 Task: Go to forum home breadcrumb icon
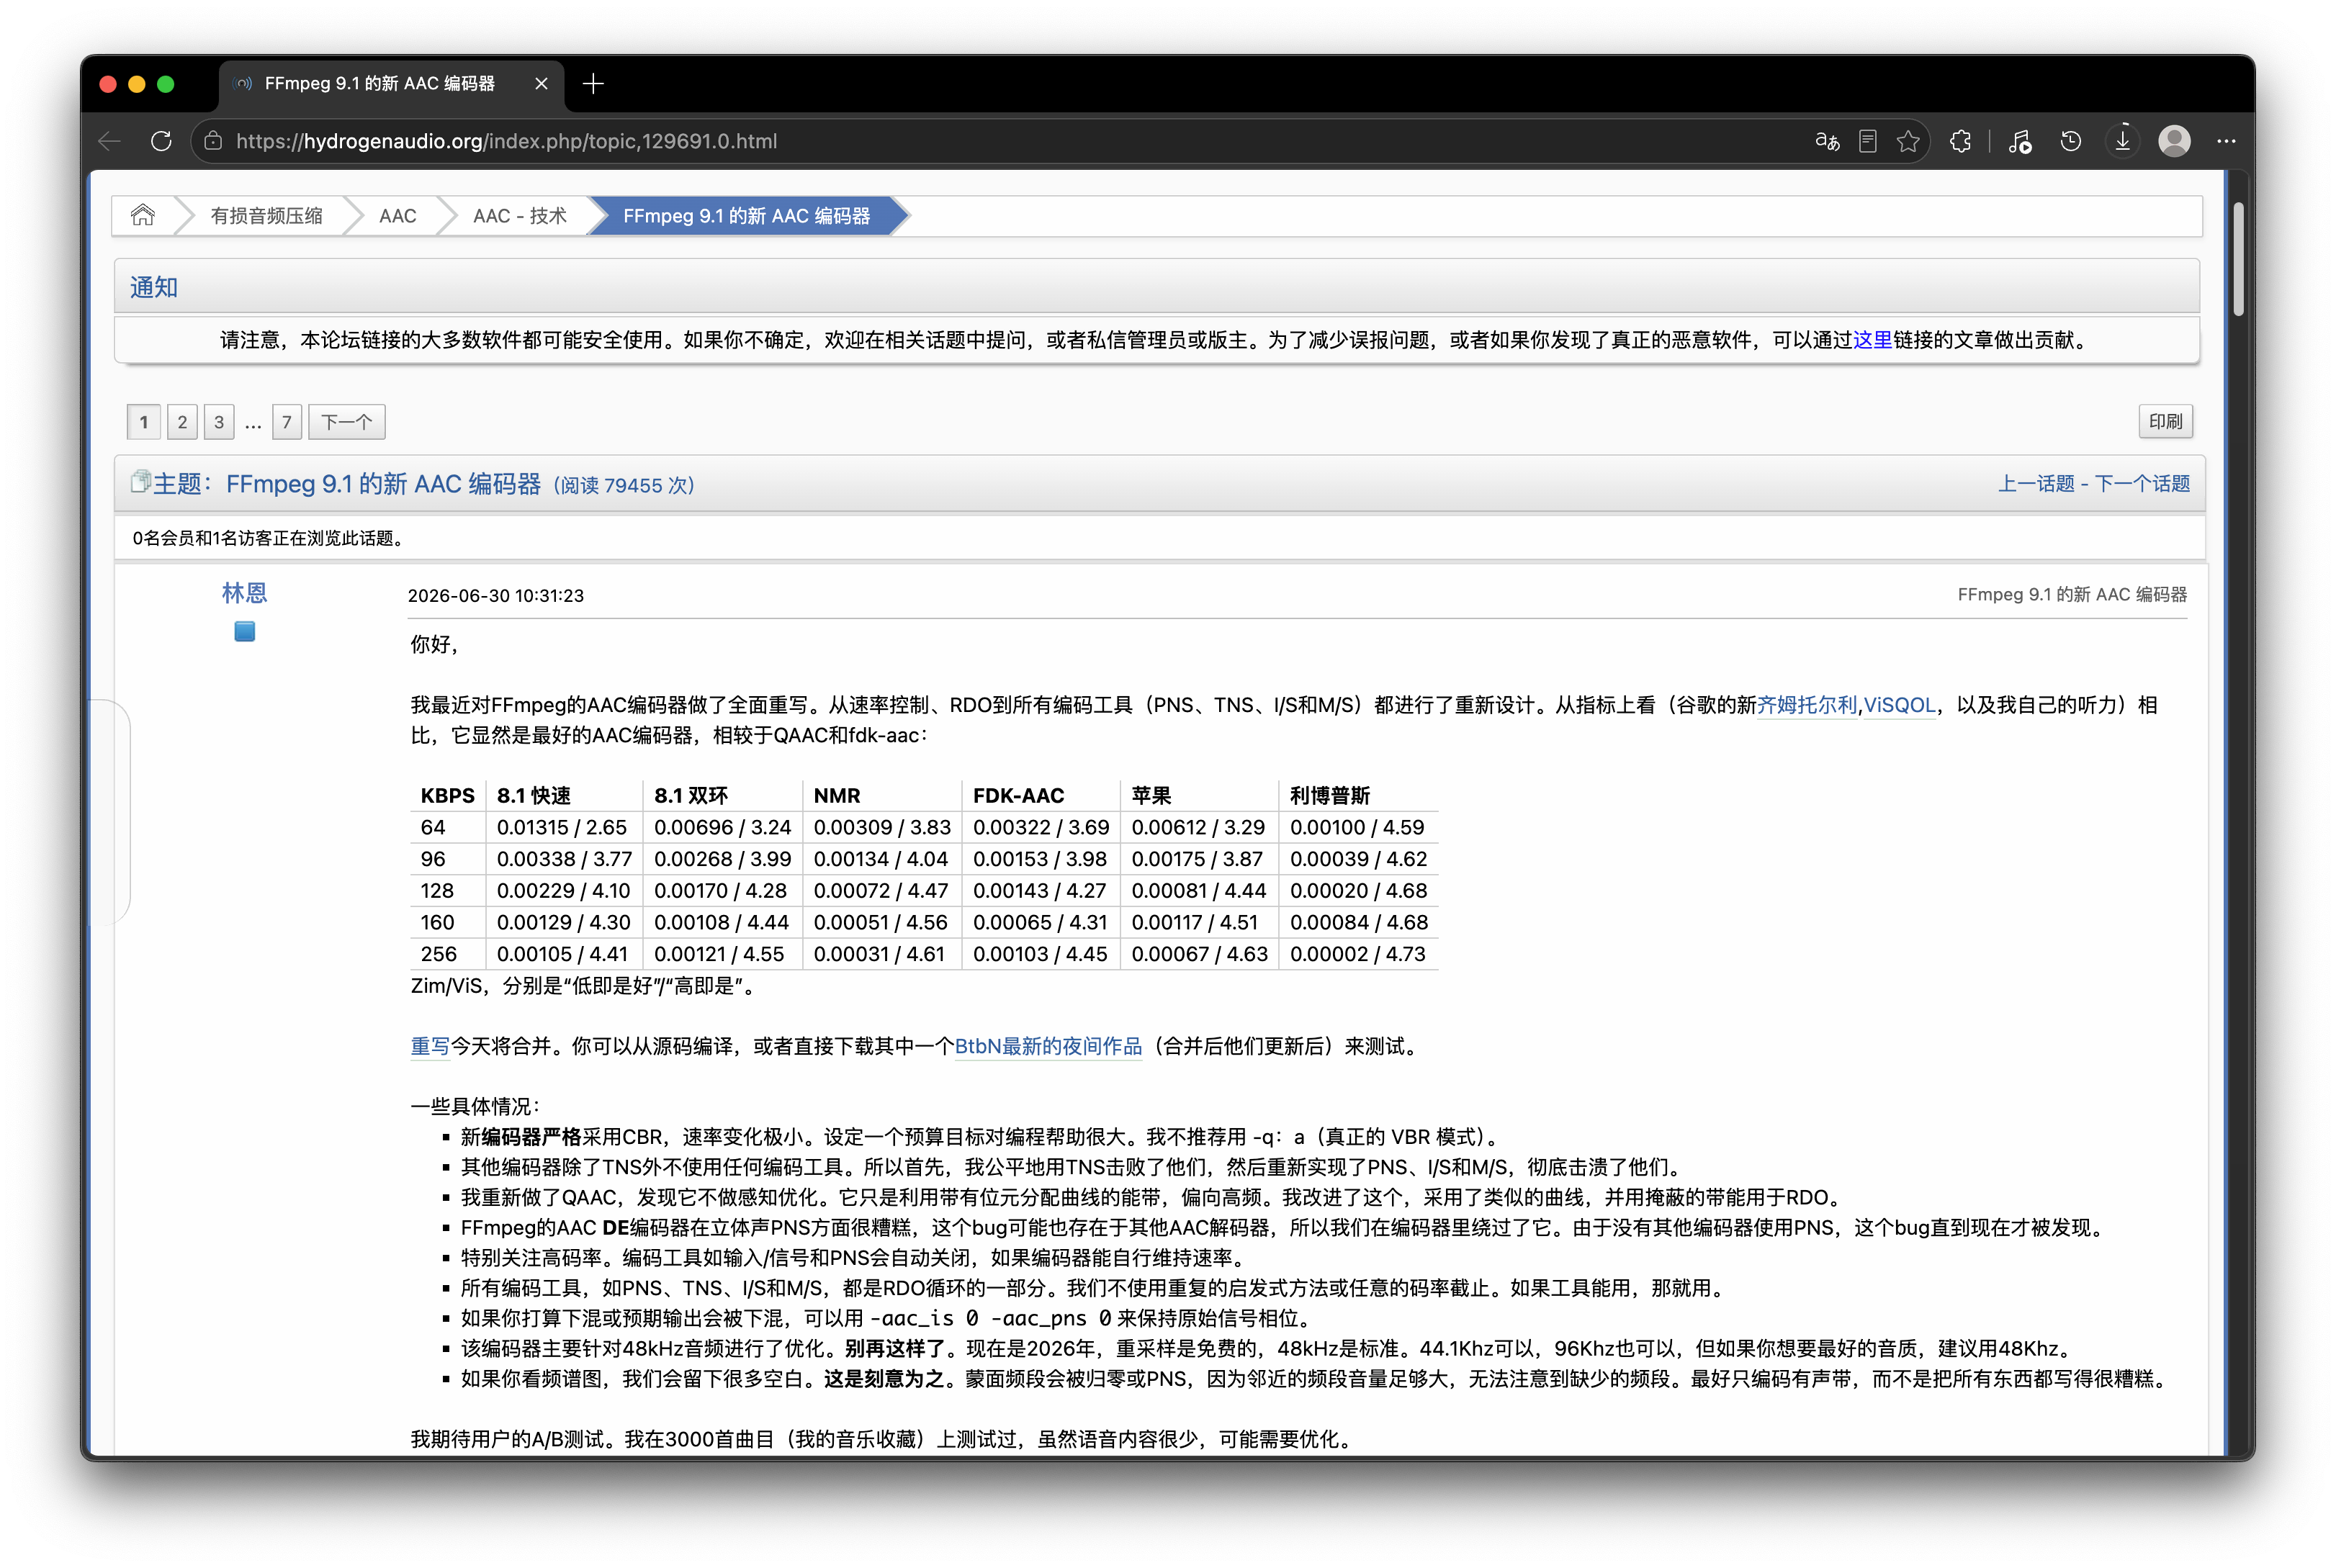coord(143,215)
